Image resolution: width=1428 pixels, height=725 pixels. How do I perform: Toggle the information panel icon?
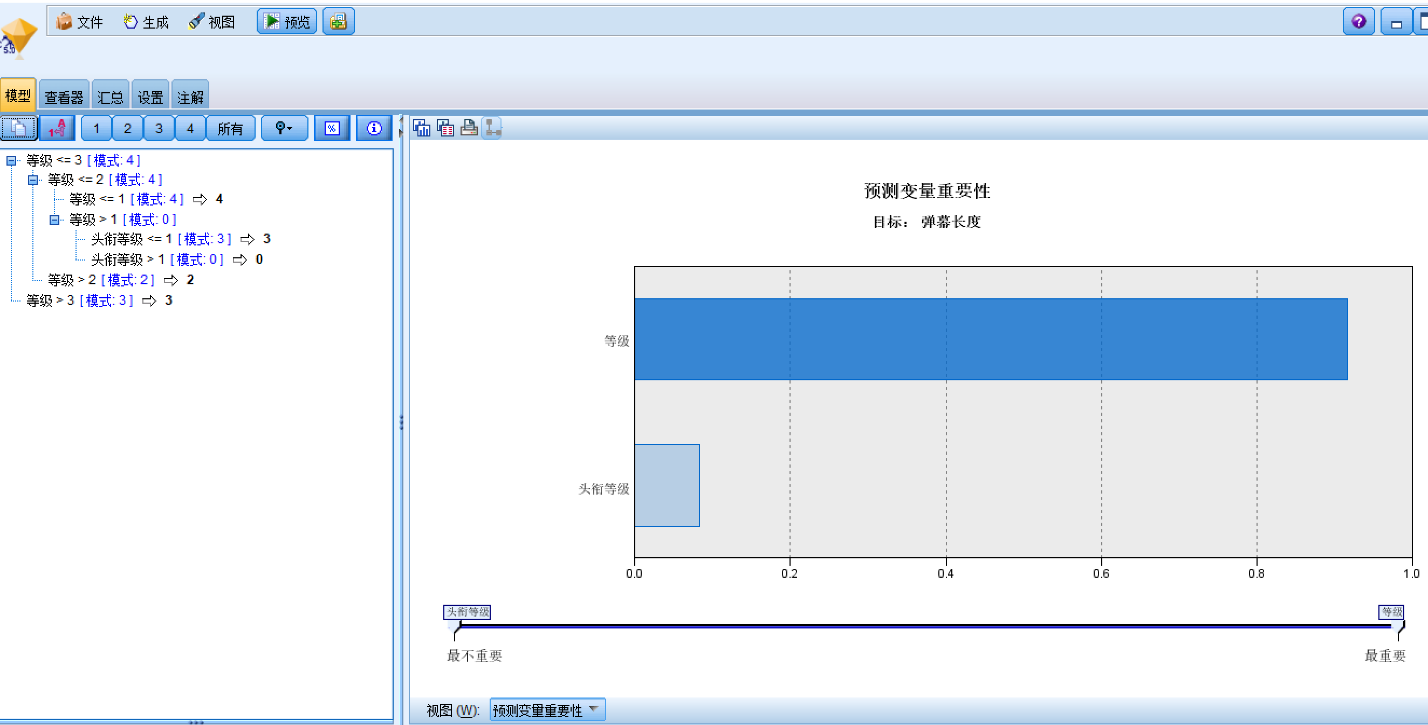[374, 128]
